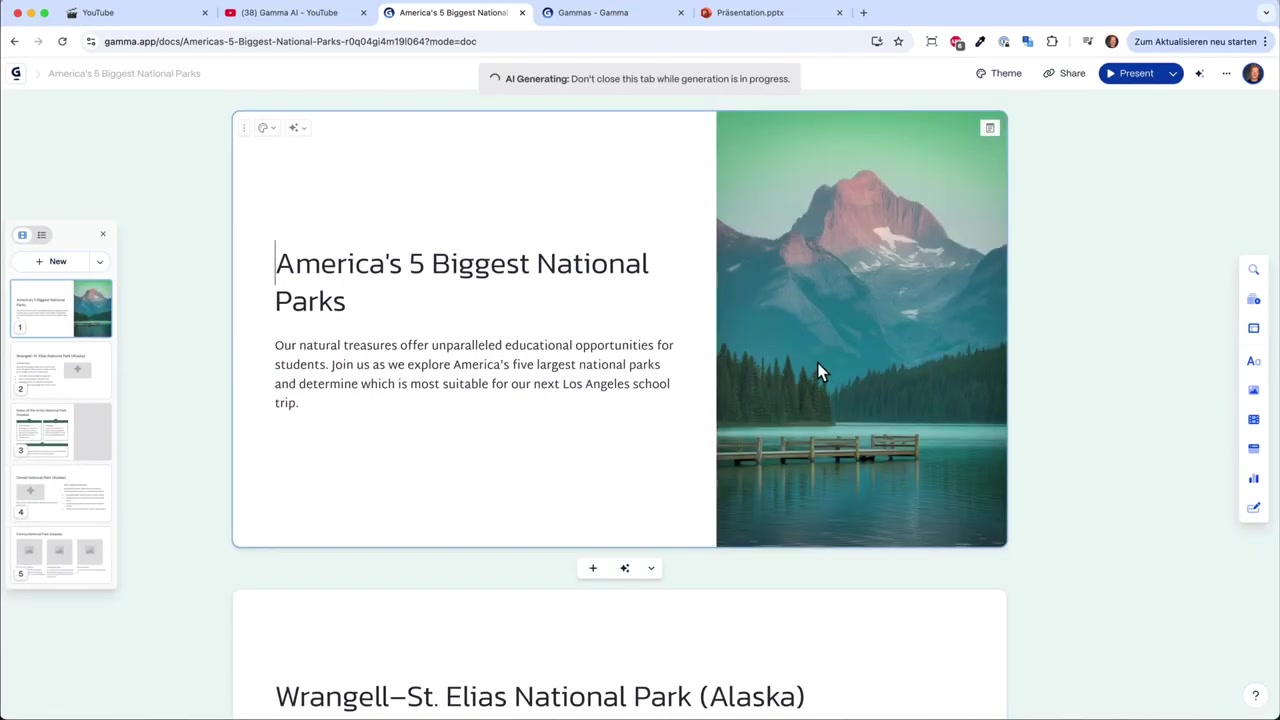Open the search tool in right sidebar
The image size is (1280, 720).
click(1253, 270)
